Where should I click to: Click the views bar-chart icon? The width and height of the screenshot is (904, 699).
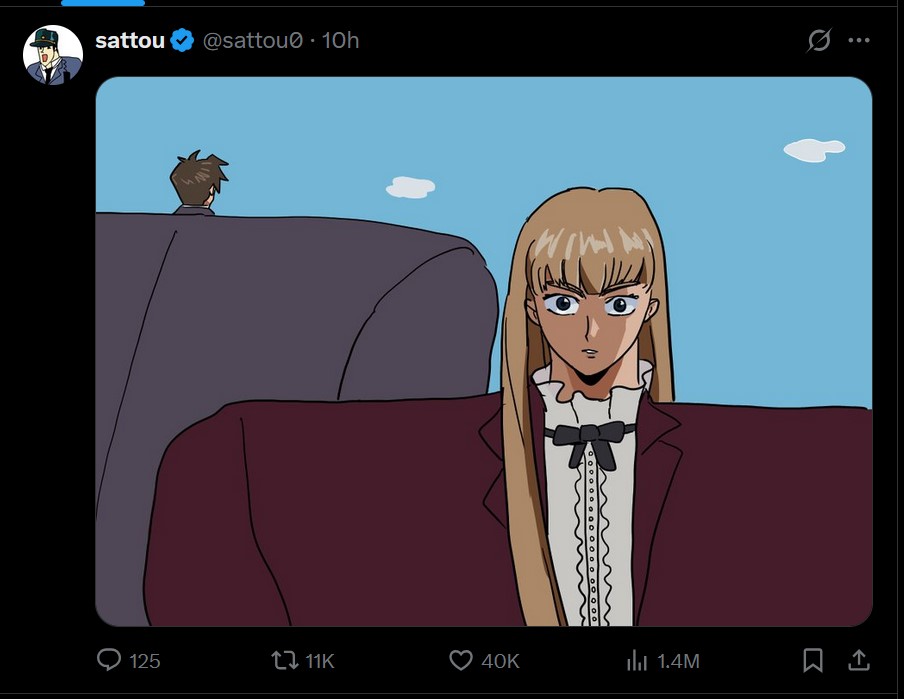[637, 660]
